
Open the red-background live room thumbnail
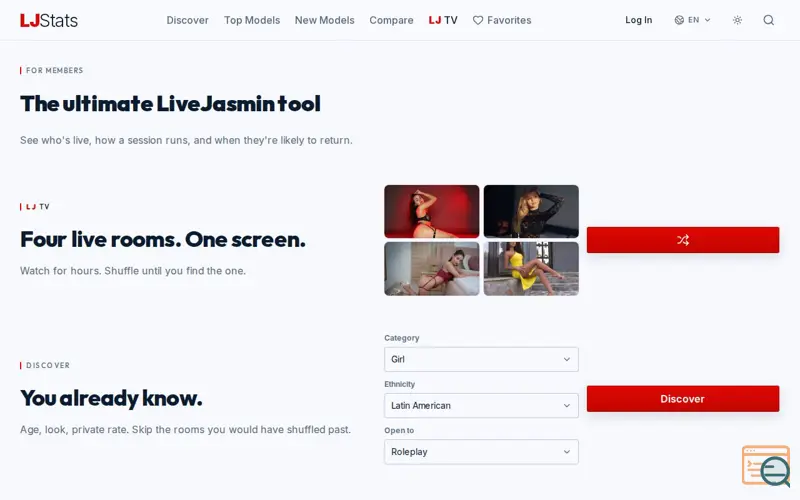click(x=432, y=211)
